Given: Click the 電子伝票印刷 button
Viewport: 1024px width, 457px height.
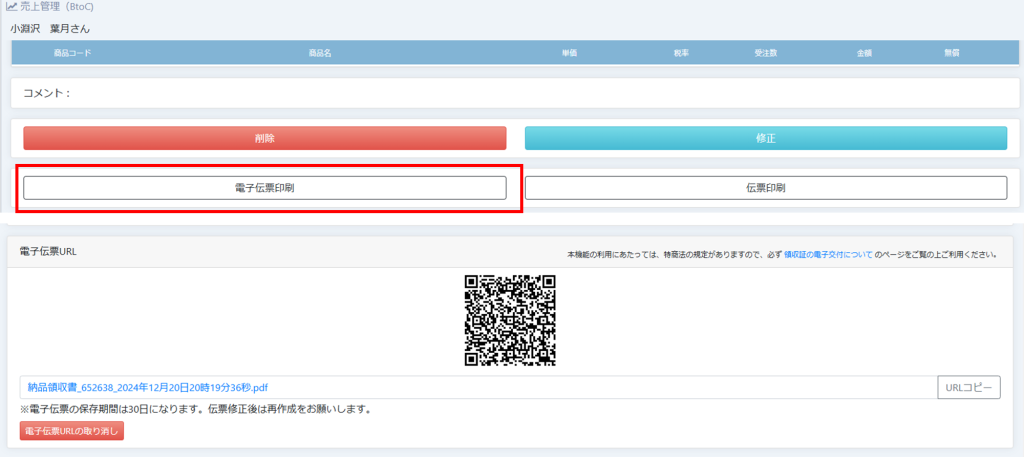Looking at the screenshot, I should [x=265, y=188].
